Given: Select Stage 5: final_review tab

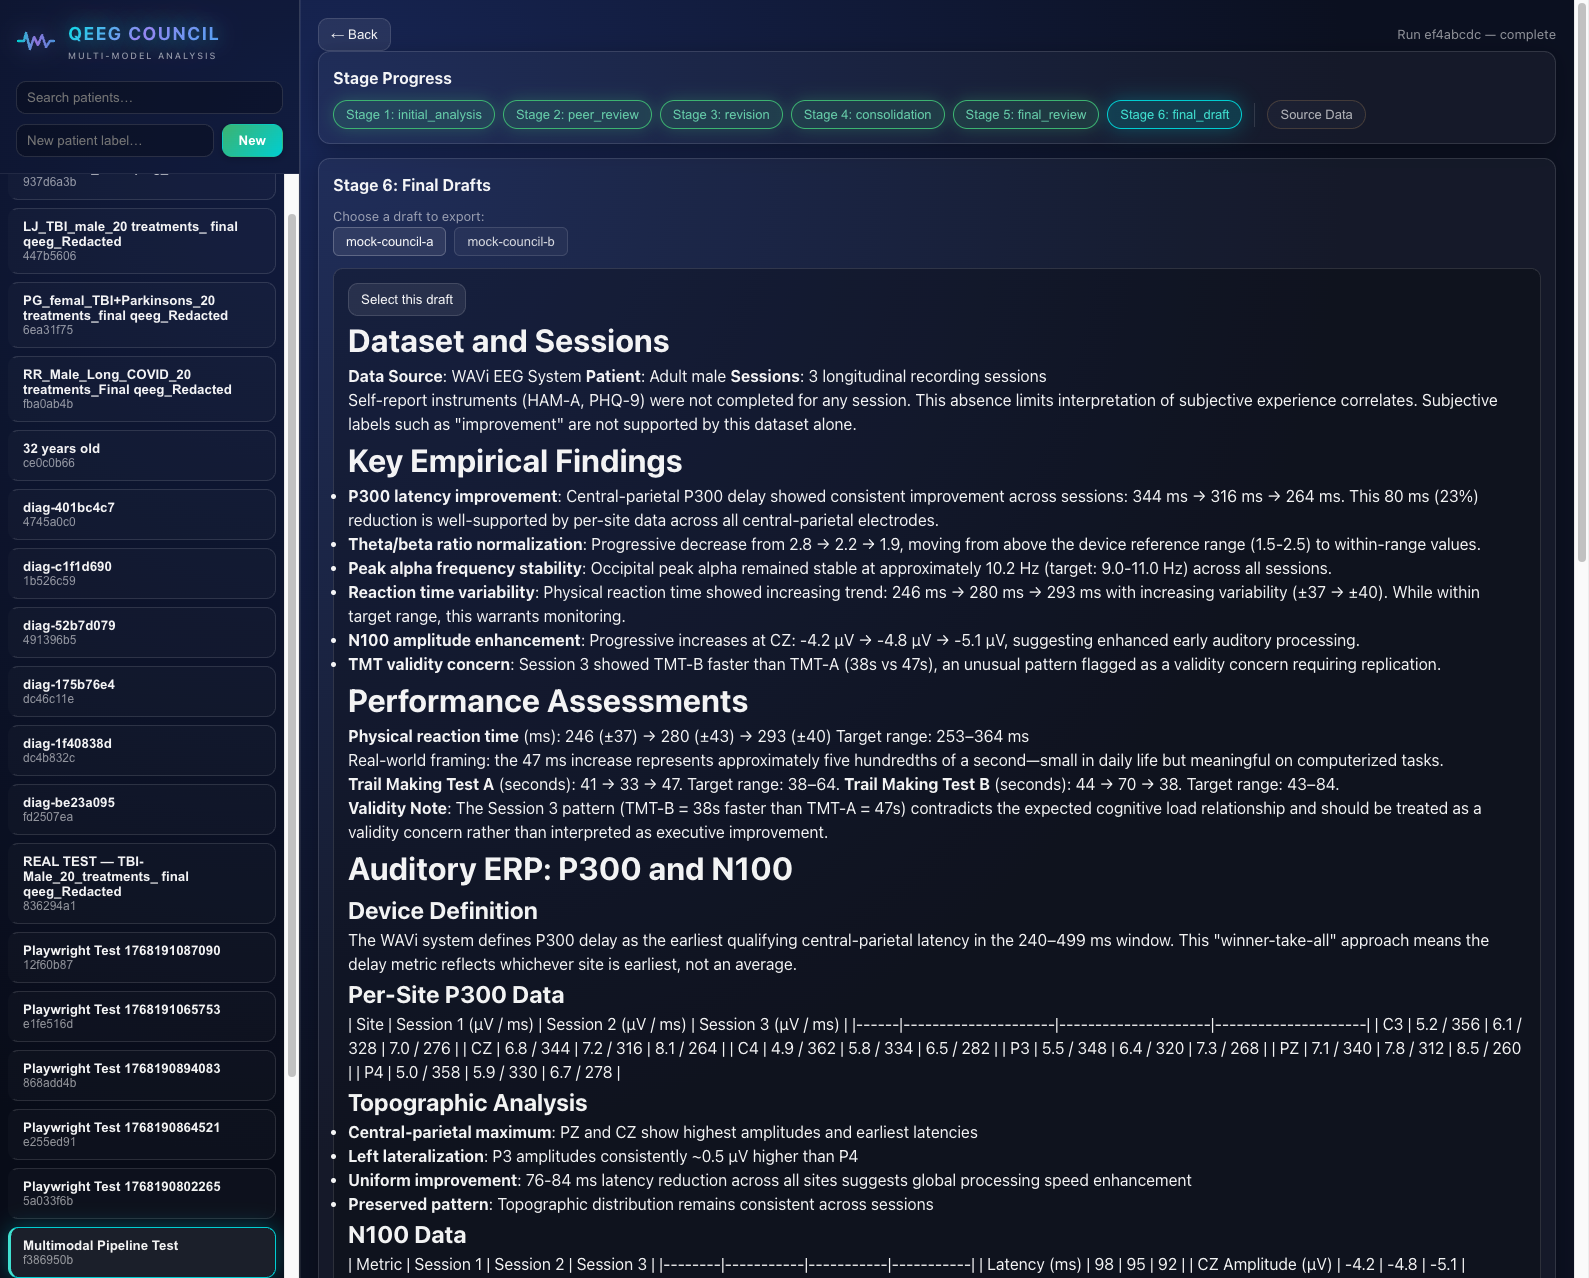Looking at the screenshot, I should click(1025, 115).
